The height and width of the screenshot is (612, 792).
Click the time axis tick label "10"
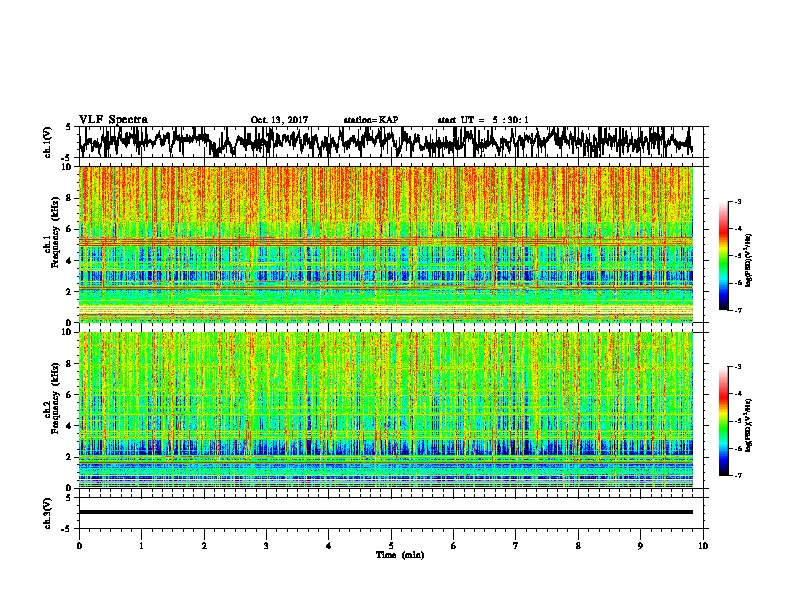click(703, 546)
